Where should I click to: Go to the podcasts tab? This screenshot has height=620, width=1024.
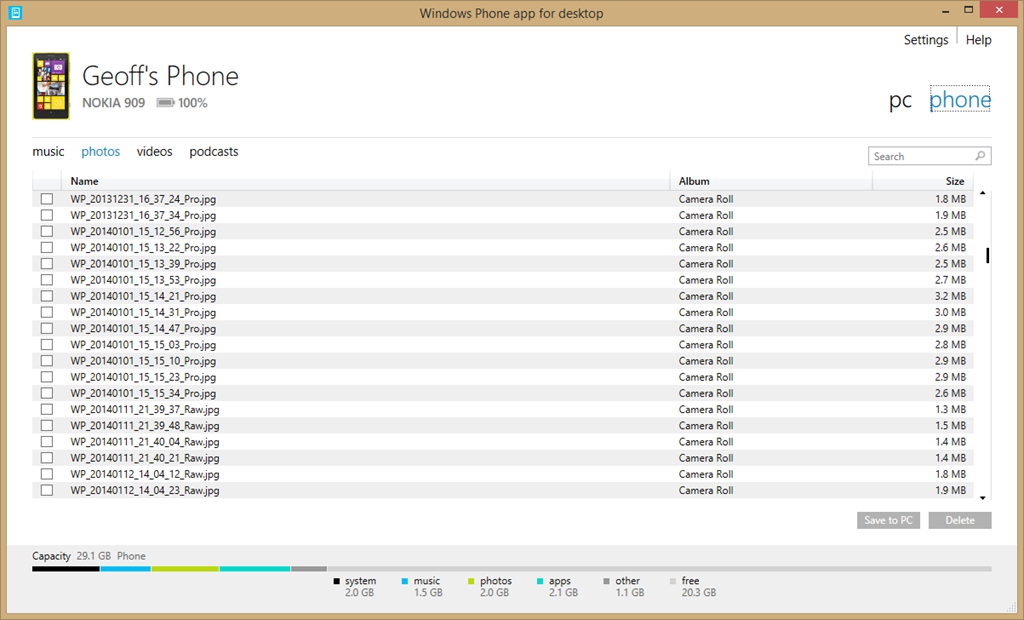tap(214, 152)
